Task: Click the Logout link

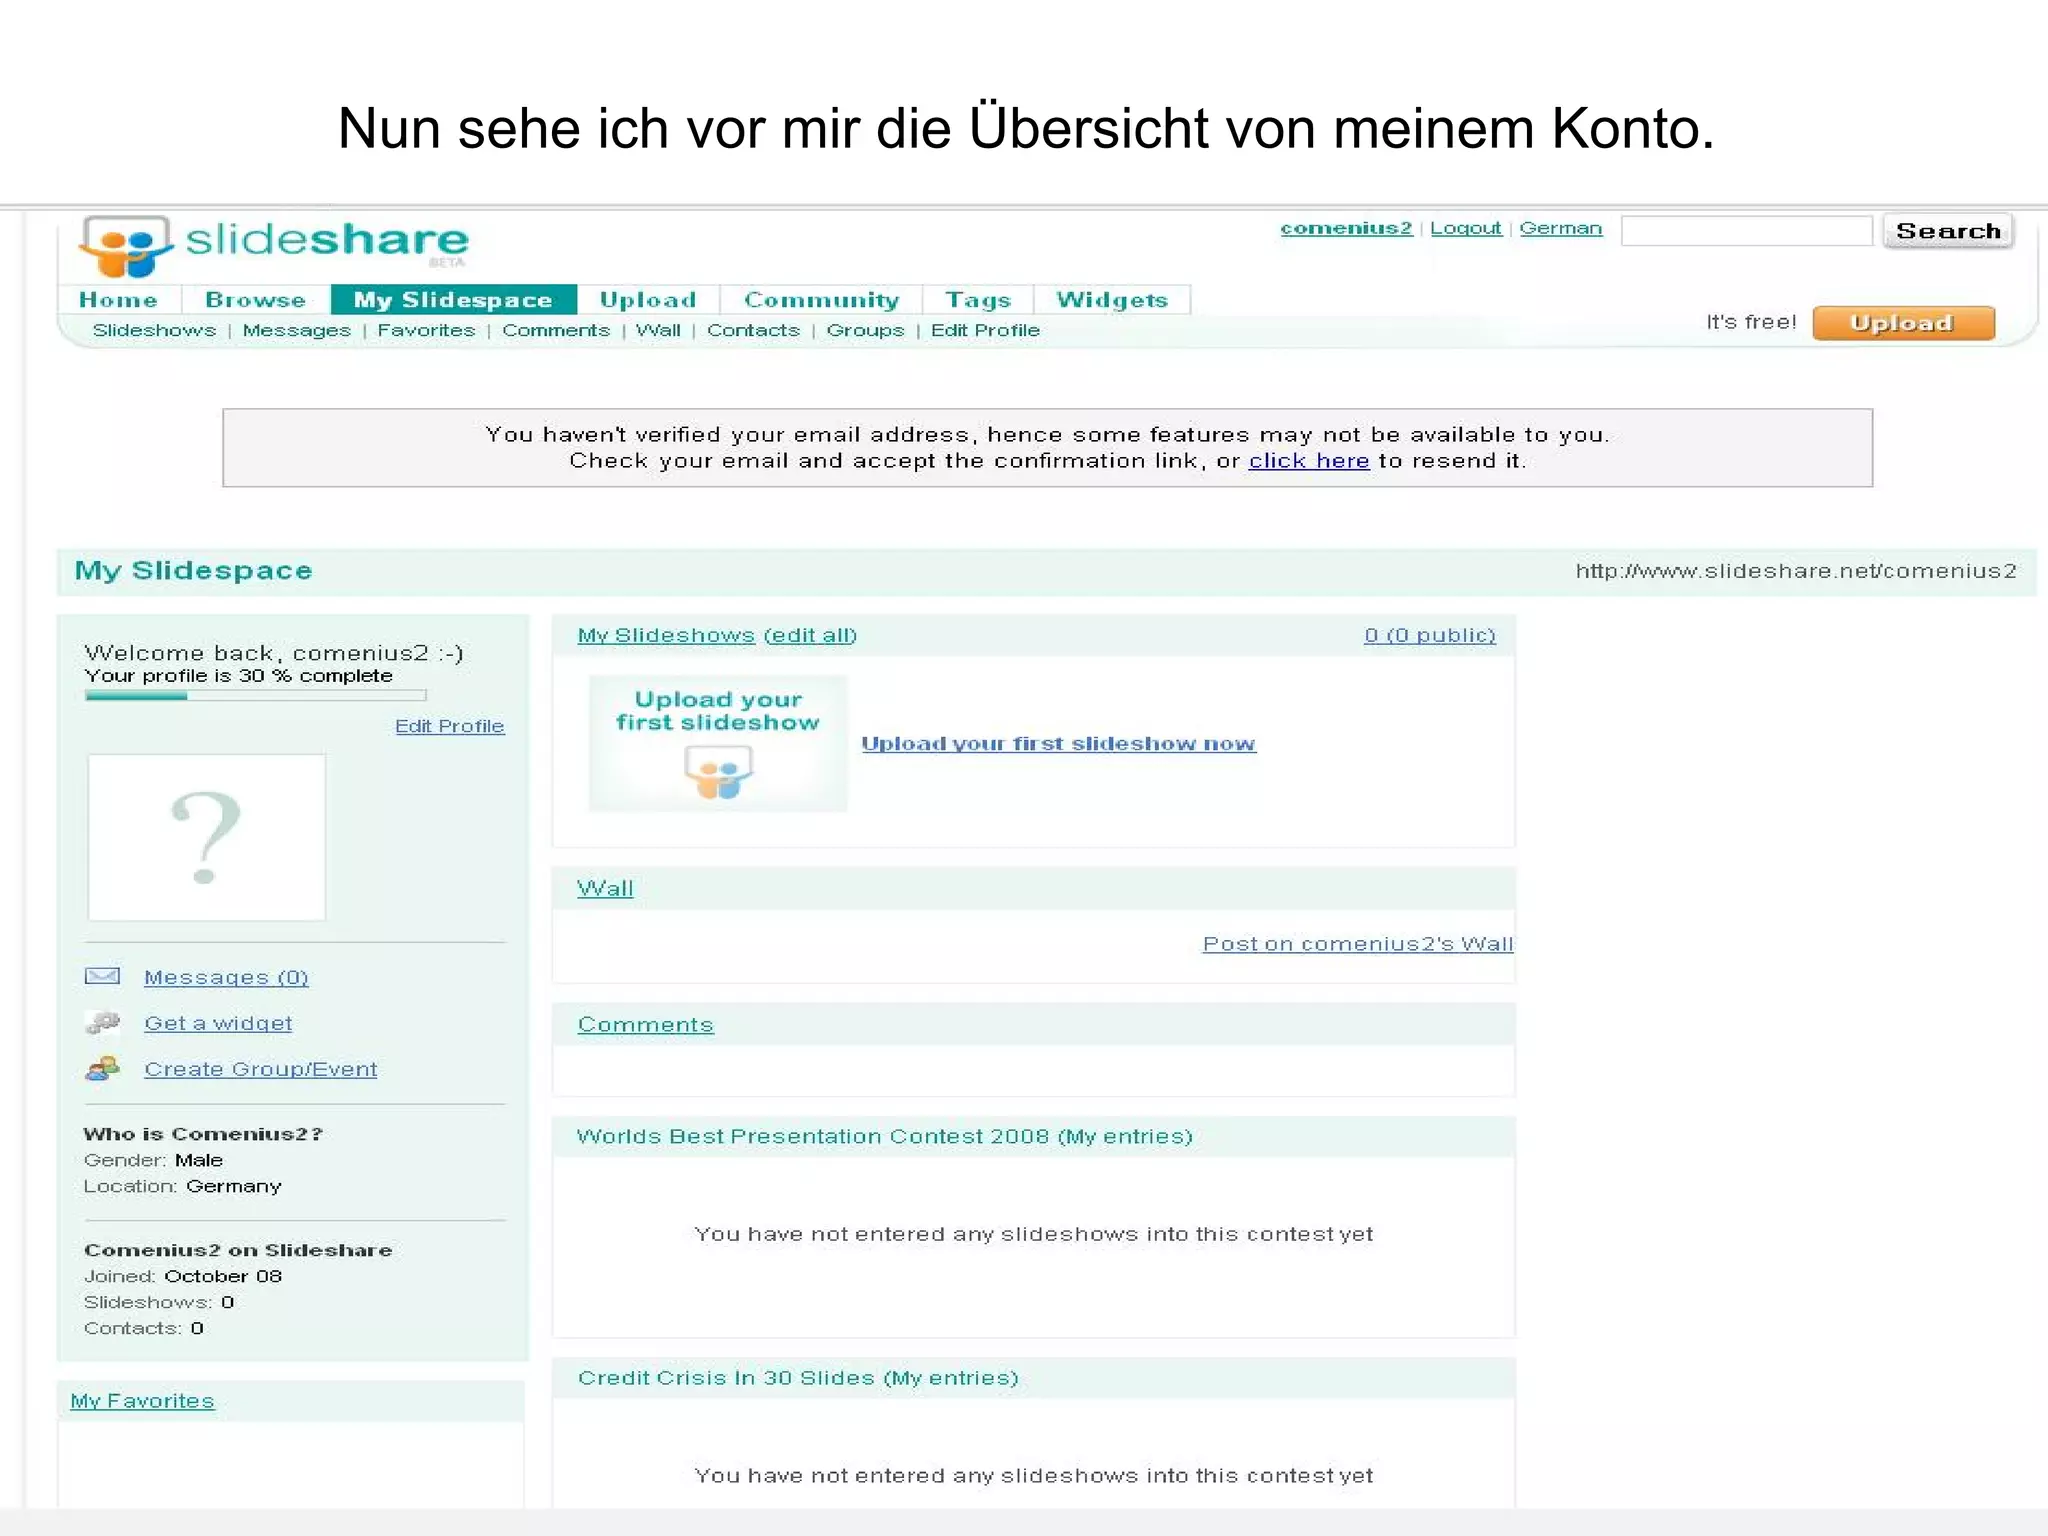Action: [x=1465, y=228]
